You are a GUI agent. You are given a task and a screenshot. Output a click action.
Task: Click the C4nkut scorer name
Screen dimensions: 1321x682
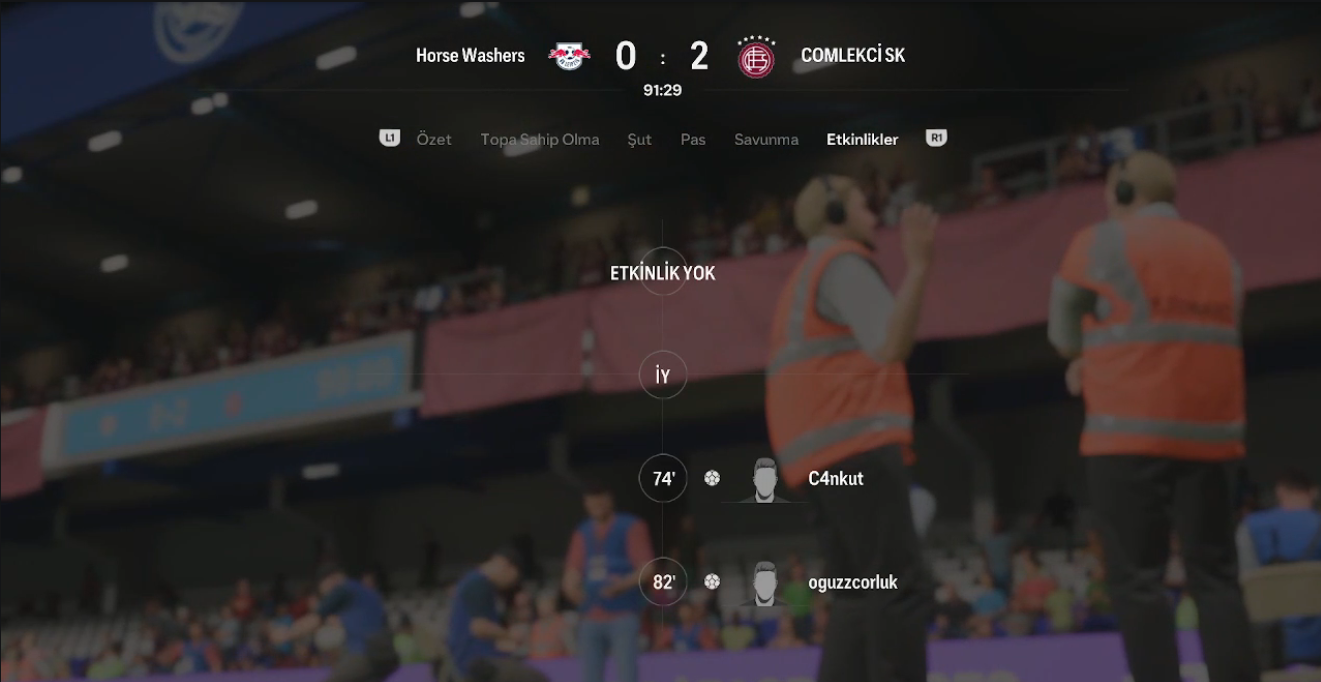836,478
